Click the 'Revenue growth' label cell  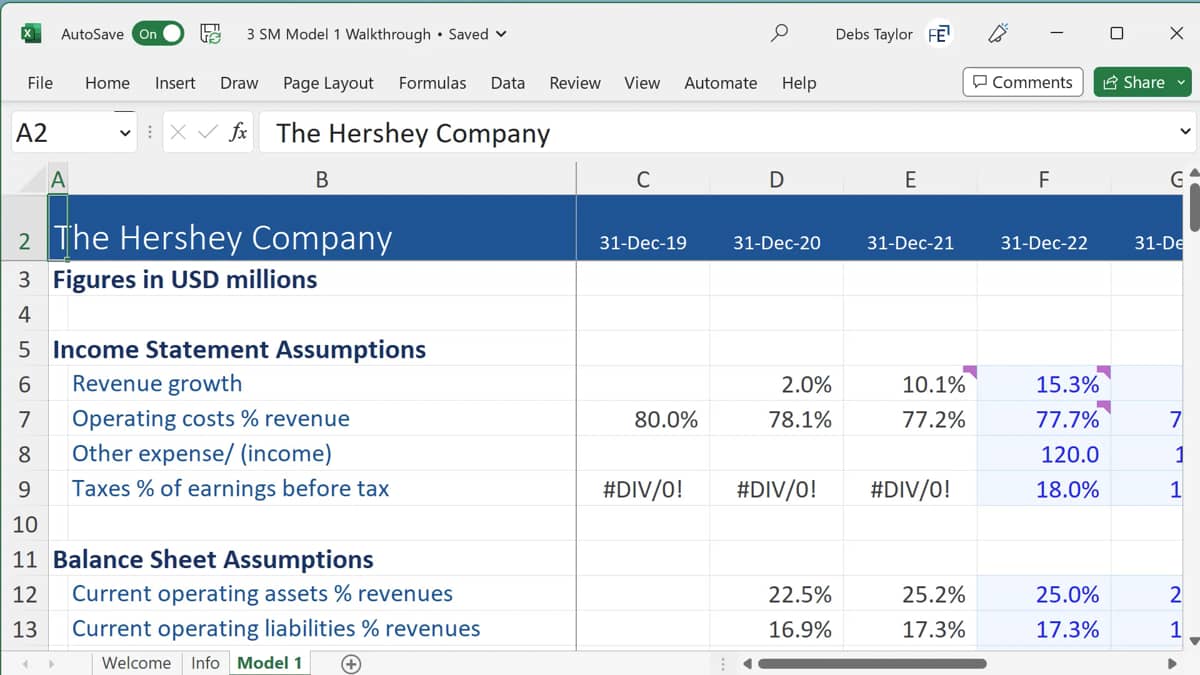[157, 384]
